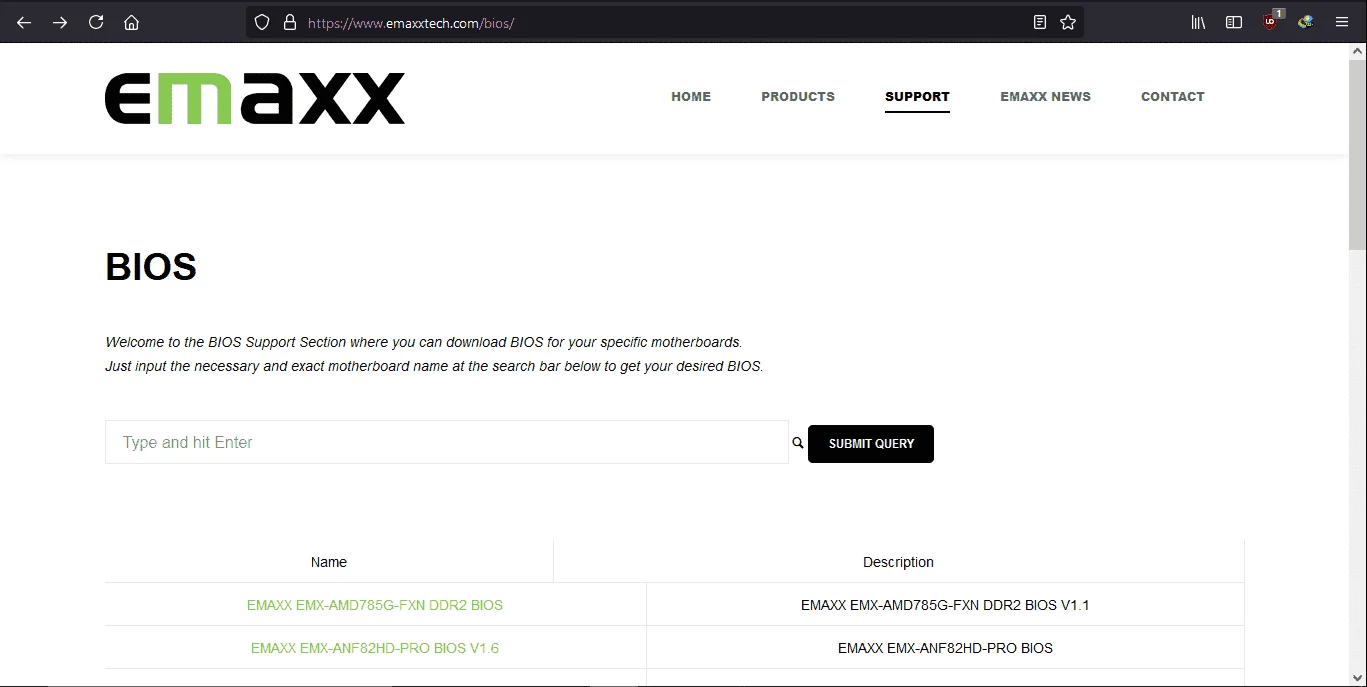The image size is (1367, 687).
Task: Show site security info via padlock icon
Action: click(290, 22)
